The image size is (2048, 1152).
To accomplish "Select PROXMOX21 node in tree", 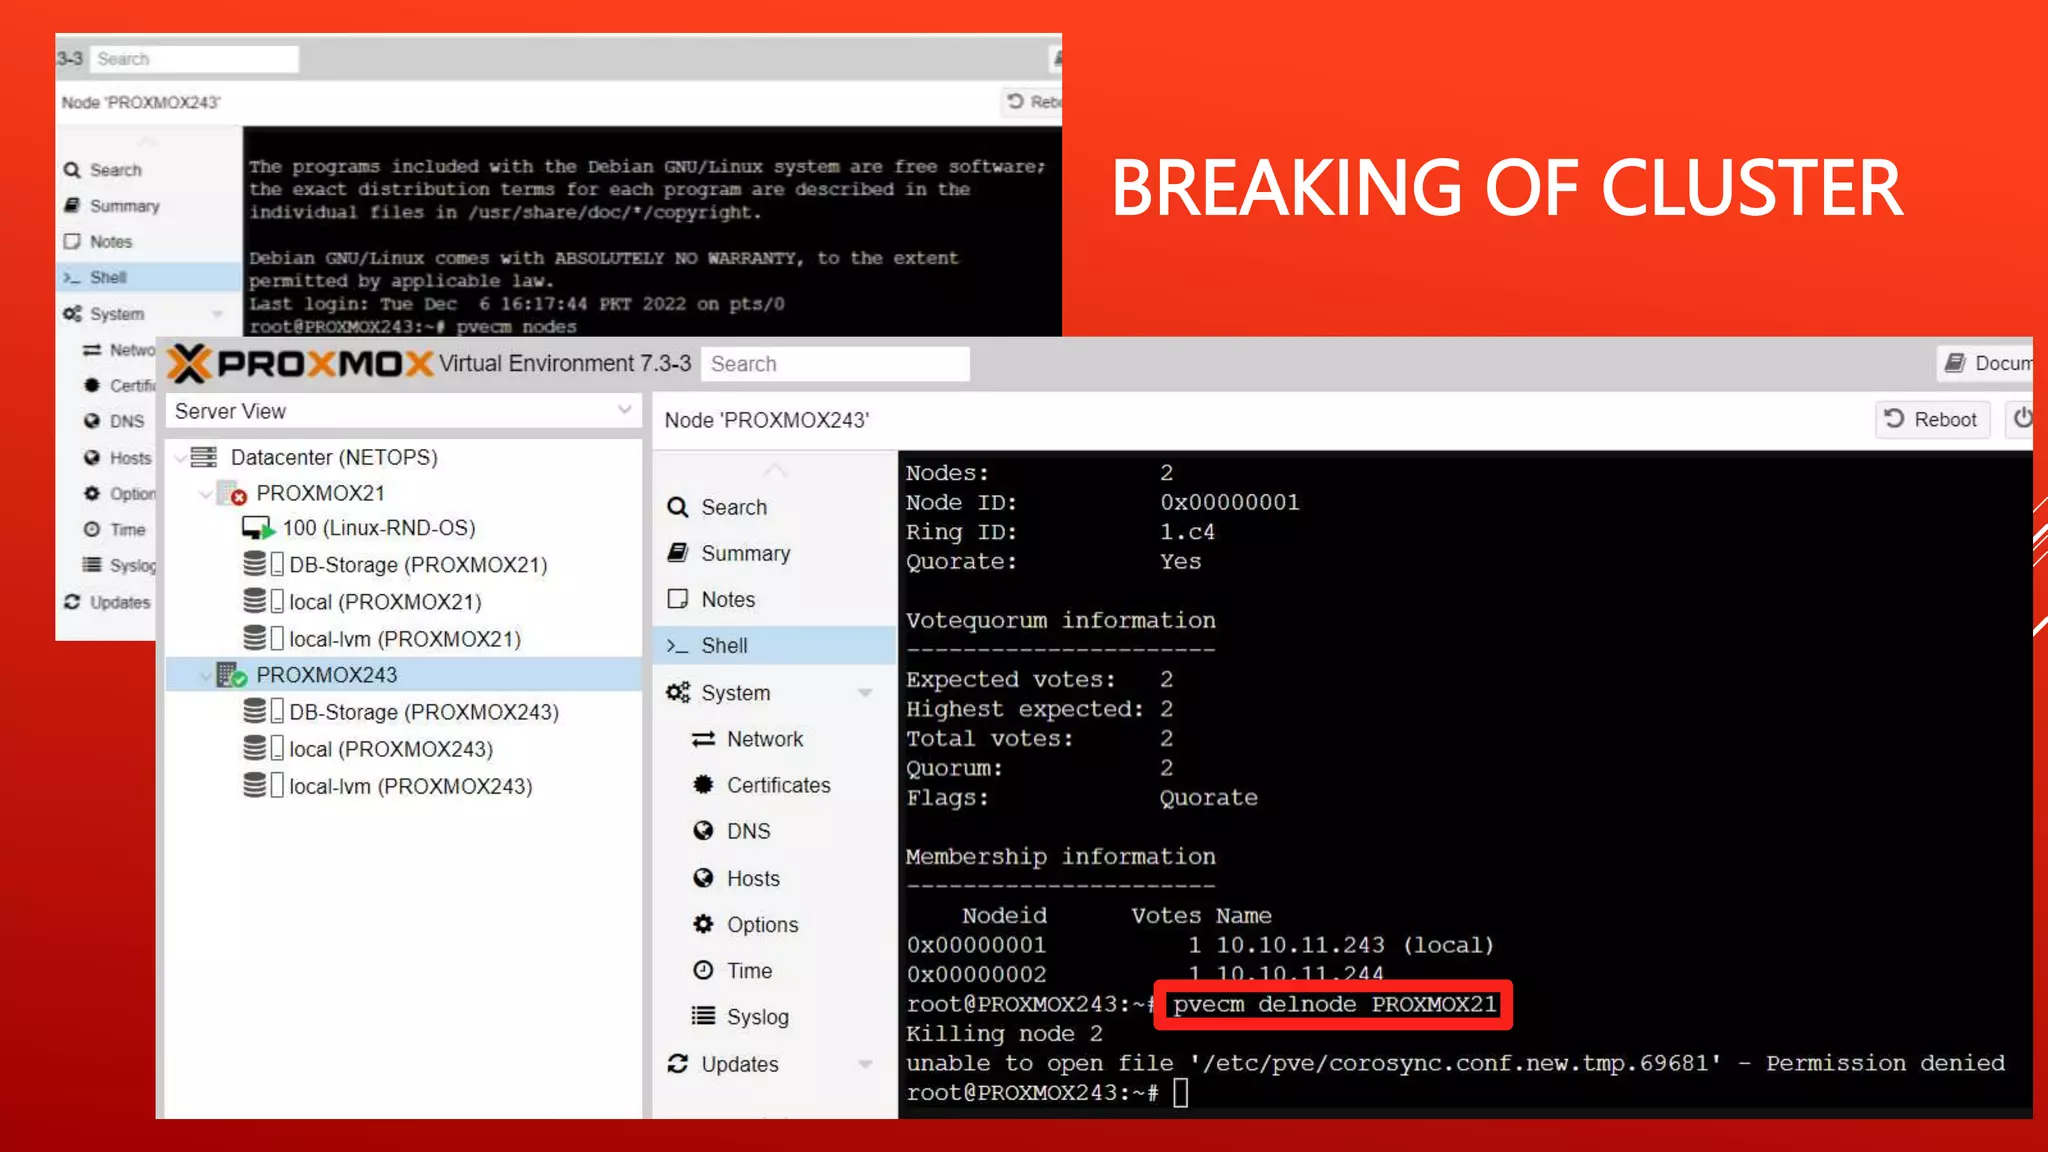I will tap(403, 493).
